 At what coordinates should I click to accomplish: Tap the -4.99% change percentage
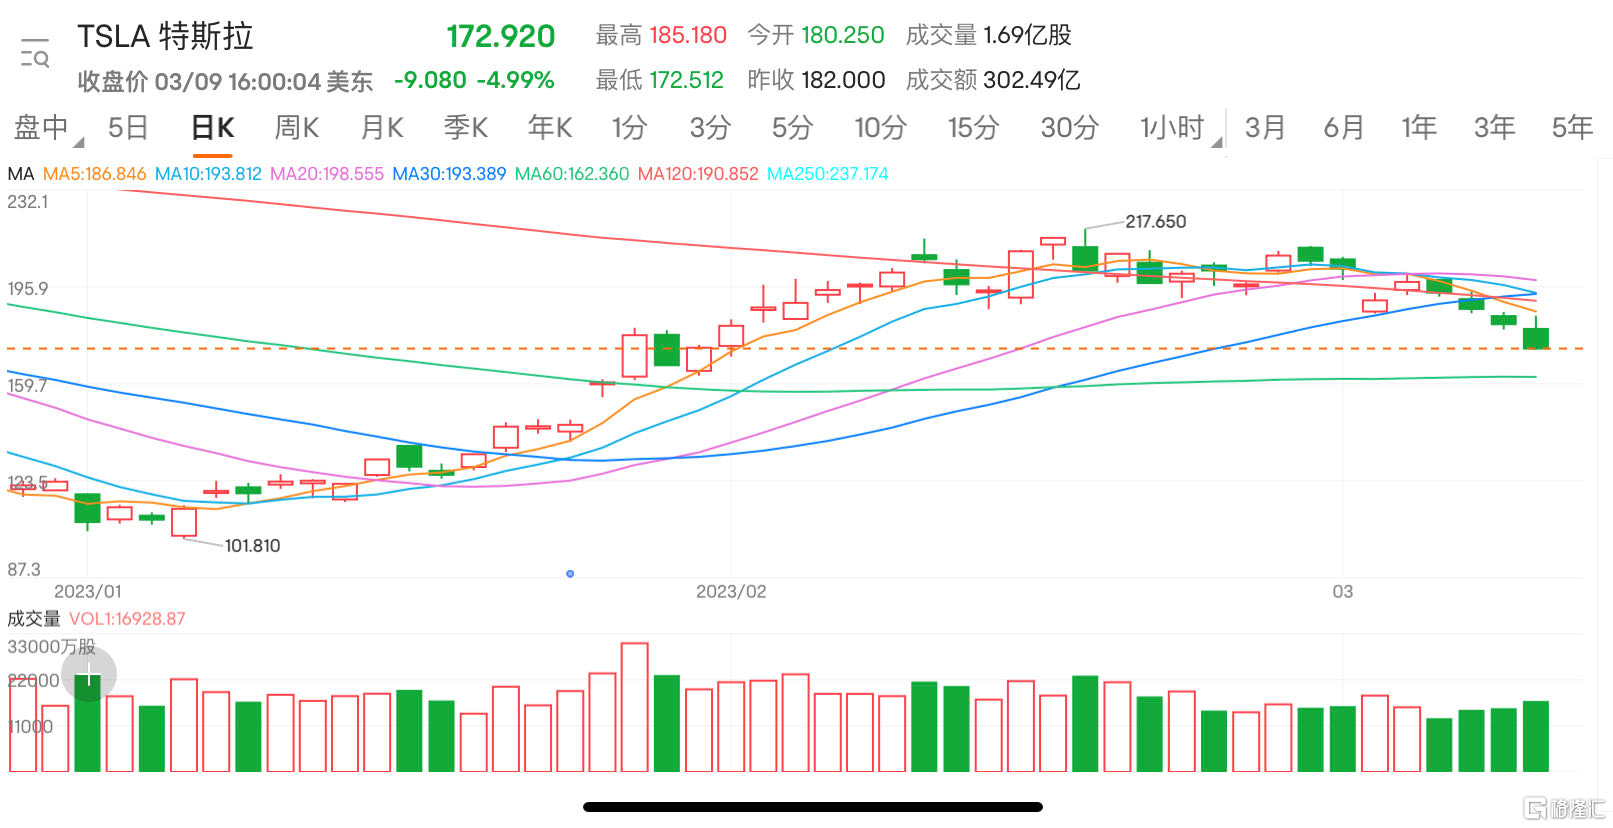515,80
